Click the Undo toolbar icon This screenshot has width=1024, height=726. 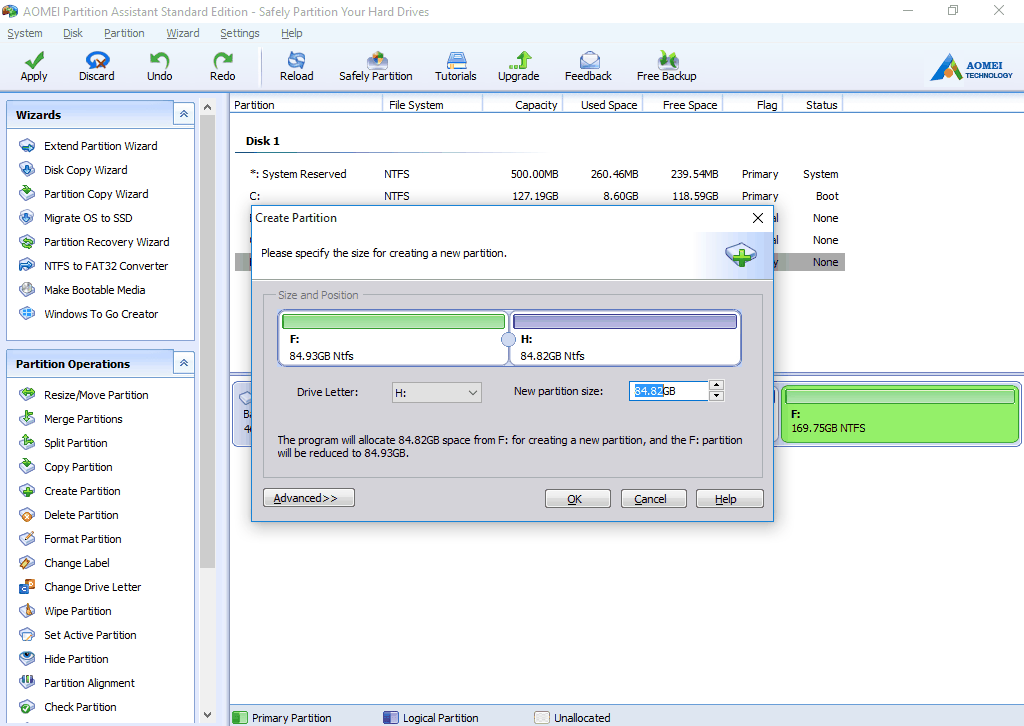159,67
